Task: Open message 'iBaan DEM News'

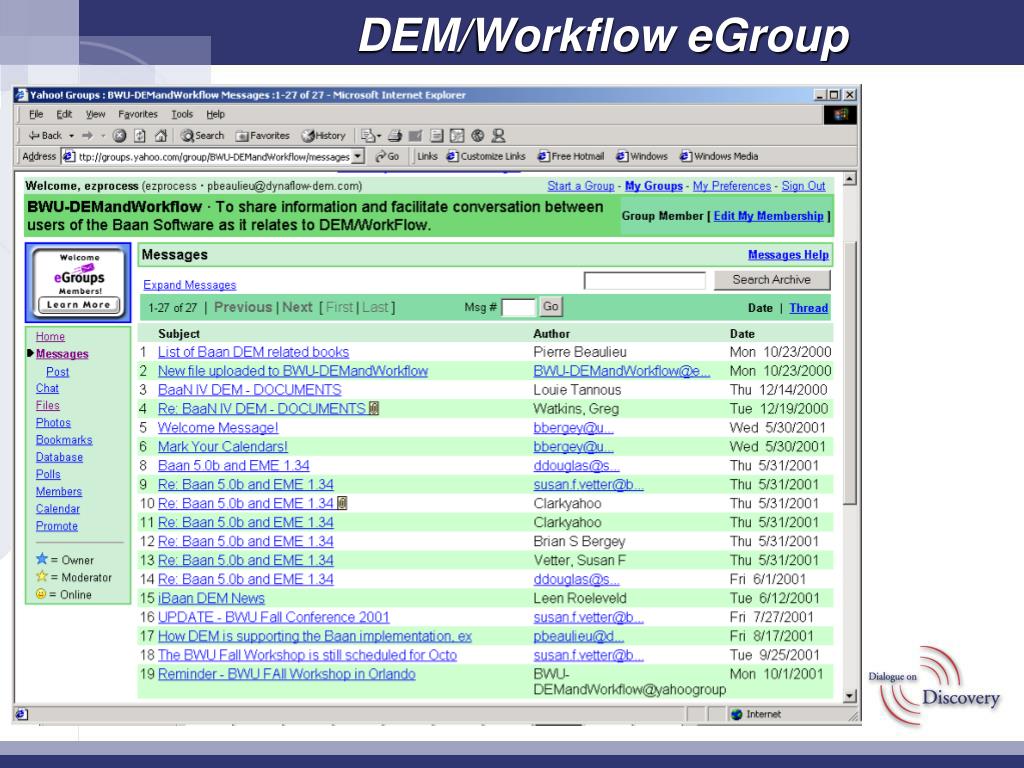Action: coord(211,598)
